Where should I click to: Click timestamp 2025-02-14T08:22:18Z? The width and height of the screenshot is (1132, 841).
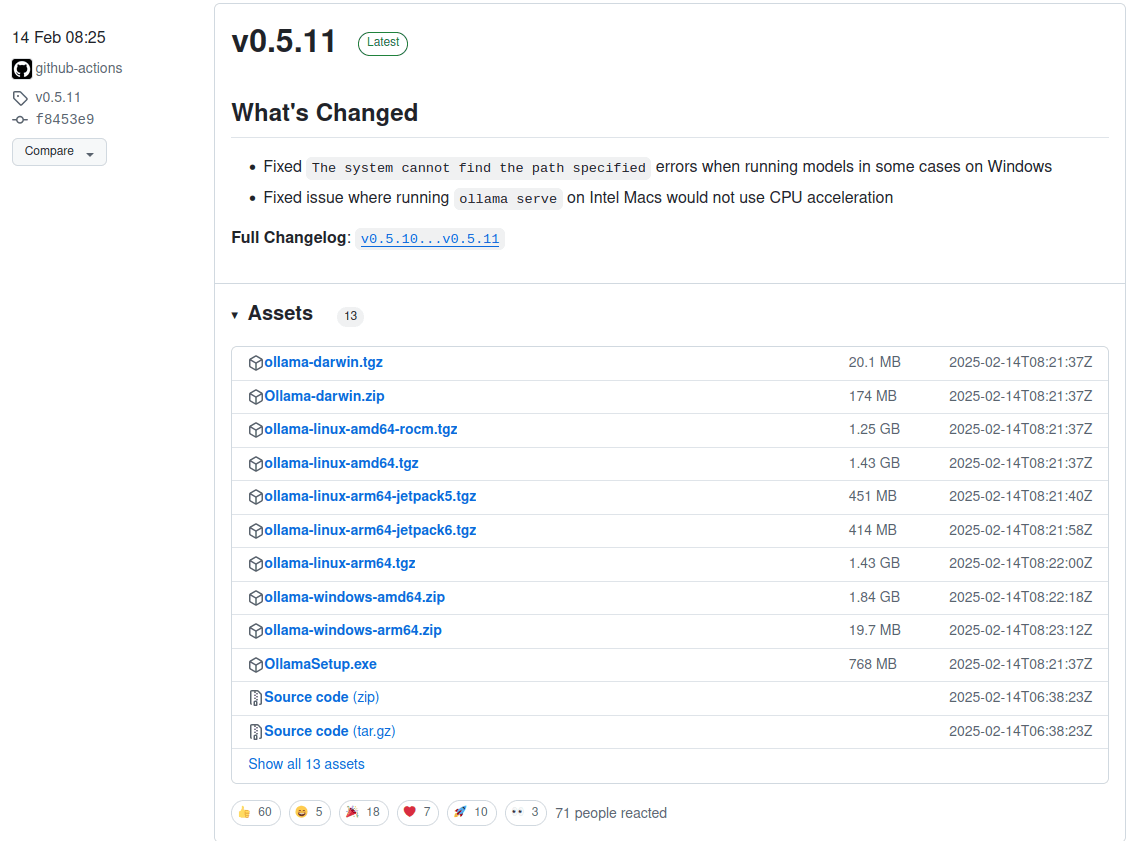tap(1020, 598)
